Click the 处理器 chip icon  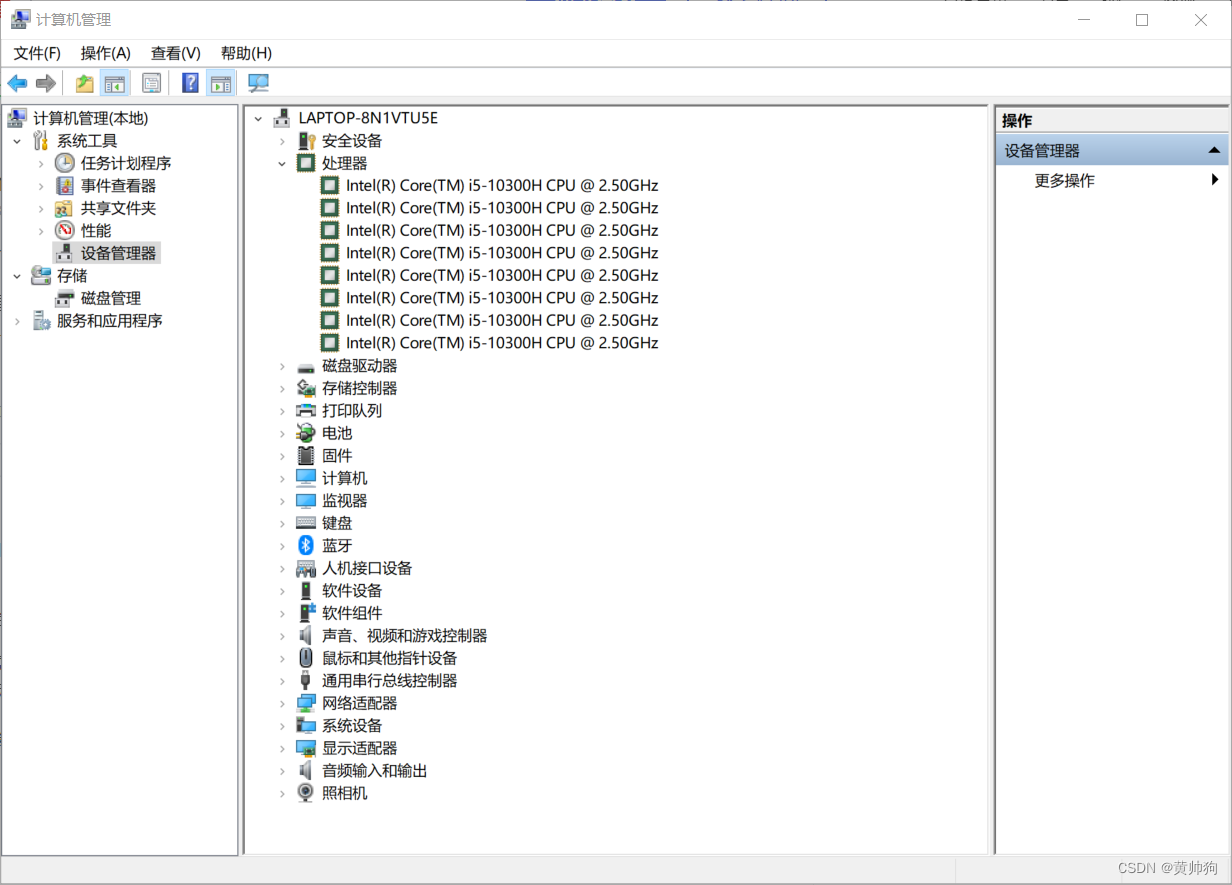pyautogui.click(x=306, y=163)
